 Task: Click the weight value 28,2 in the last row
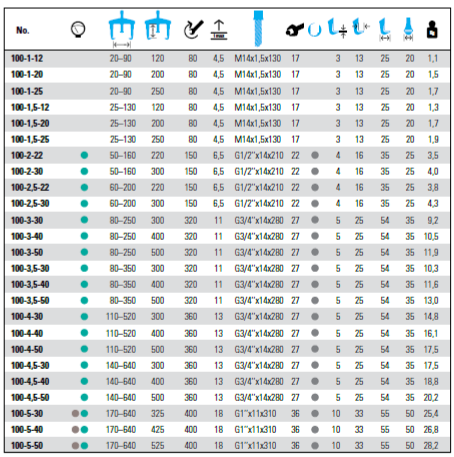(x=431, y=446)
